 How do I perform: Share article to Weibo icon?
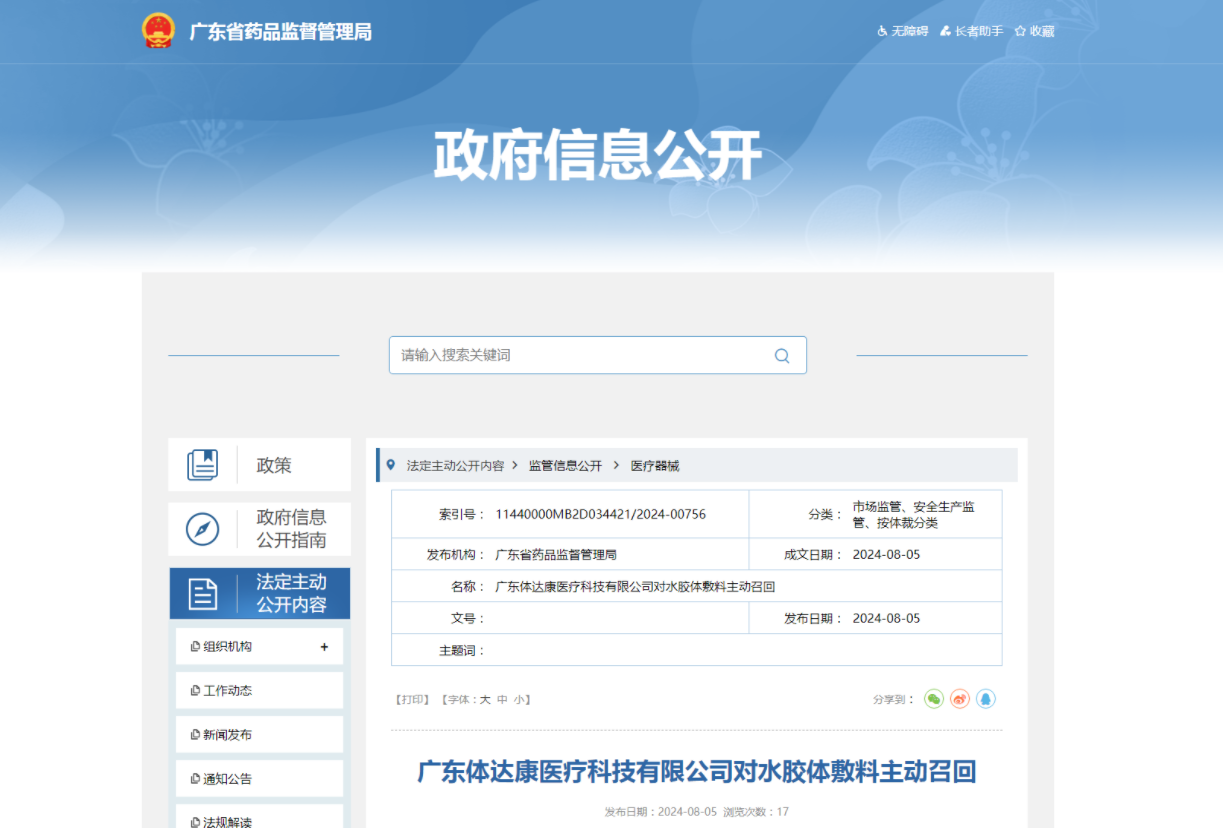[960, 699]
